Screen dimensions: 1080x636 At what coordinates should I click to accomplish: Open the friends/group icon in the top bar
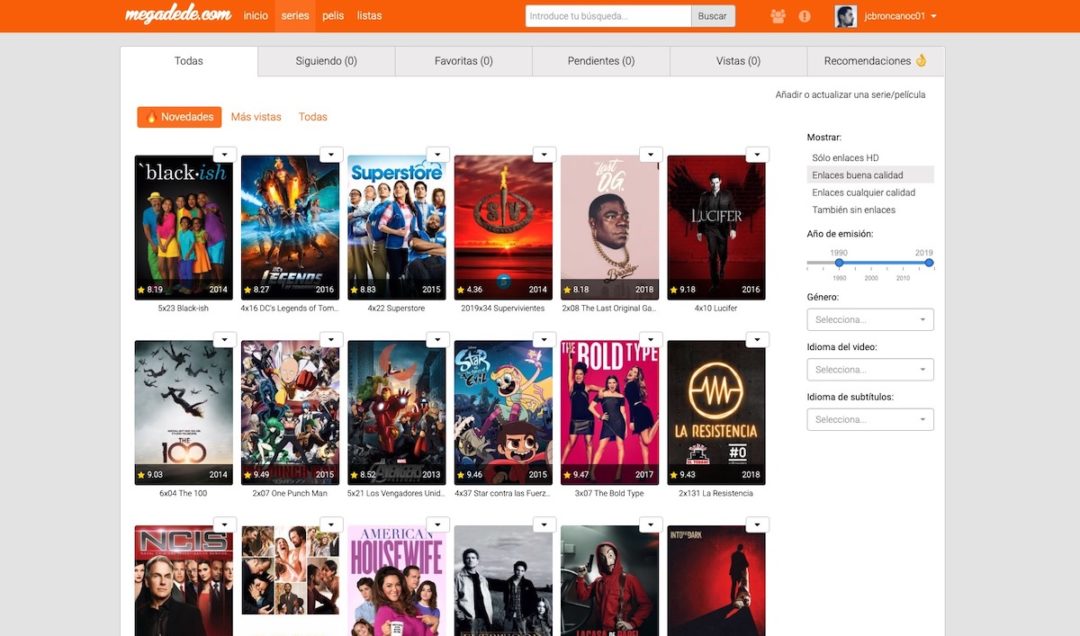click(778, 16)
